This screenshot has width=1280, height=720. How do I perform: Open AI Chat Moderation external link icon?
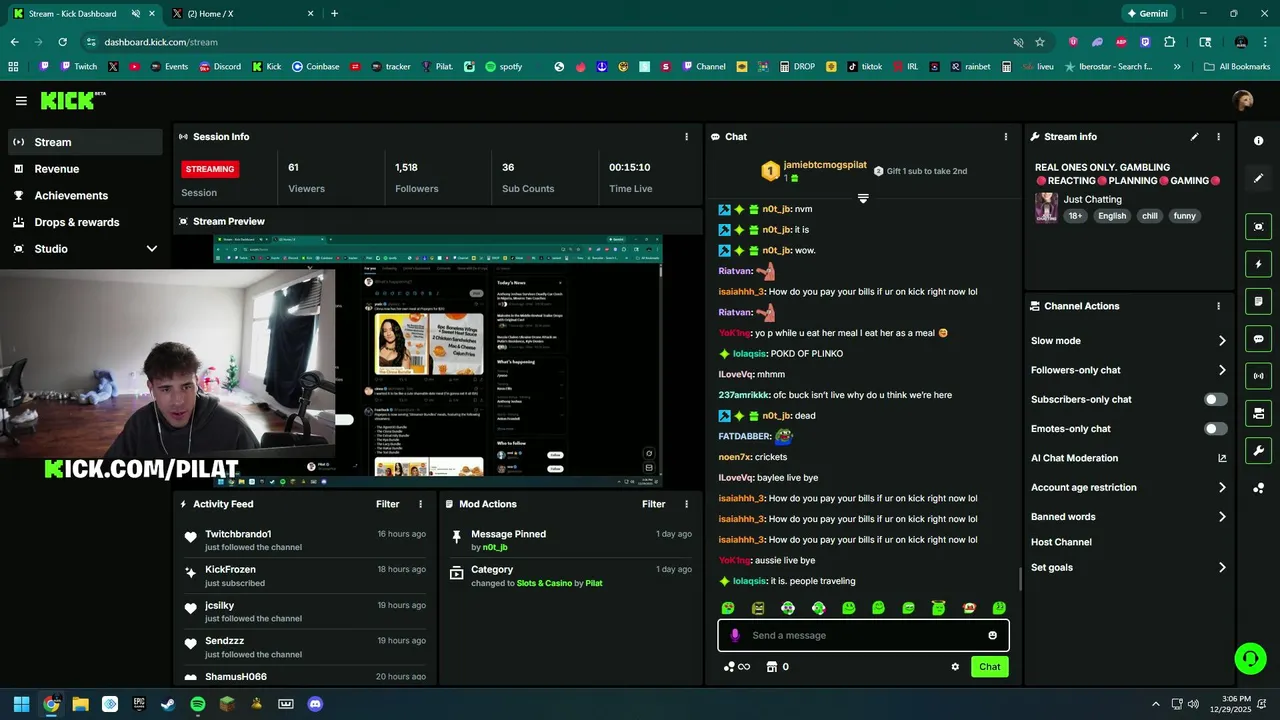coord(1222,458)
